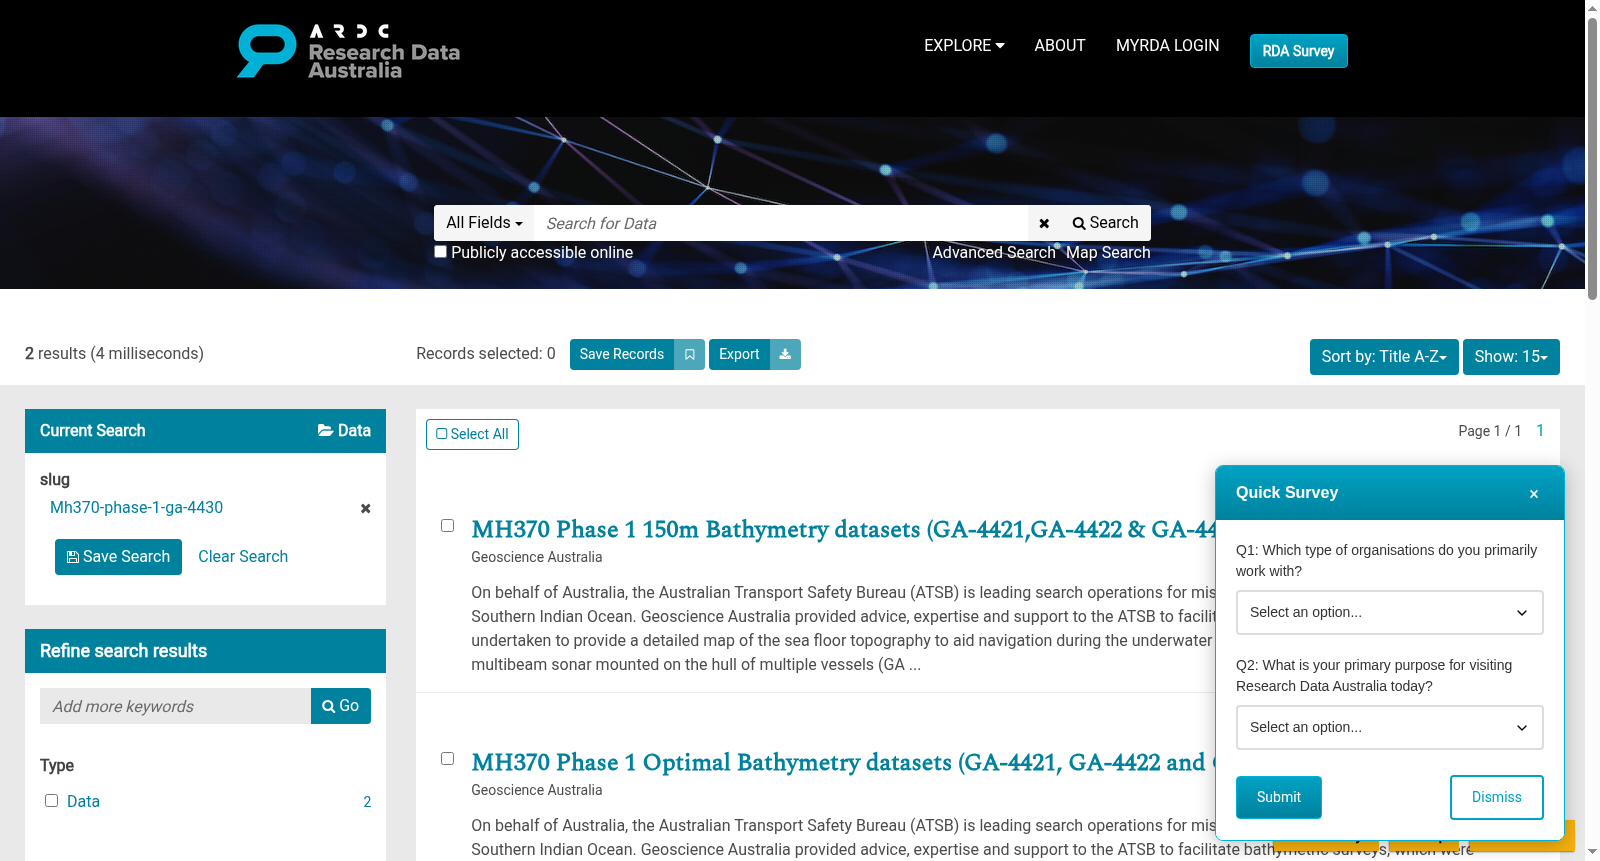Click the download icon next to Export
This screenshot has width=1600, height=861.
click(785, 354)
